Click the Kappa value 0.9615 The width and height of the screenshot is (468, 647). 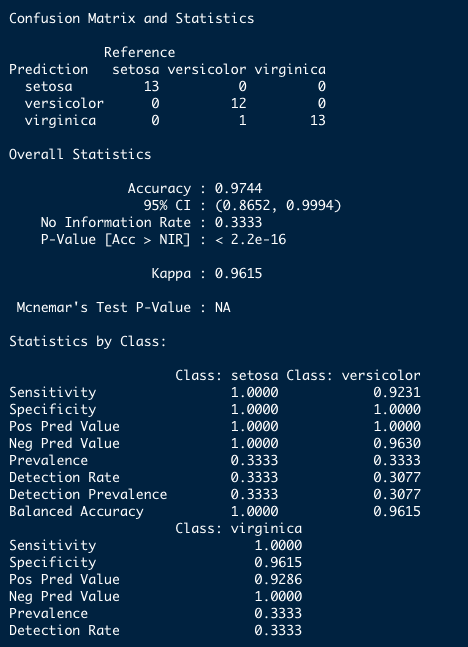(238, 274)
